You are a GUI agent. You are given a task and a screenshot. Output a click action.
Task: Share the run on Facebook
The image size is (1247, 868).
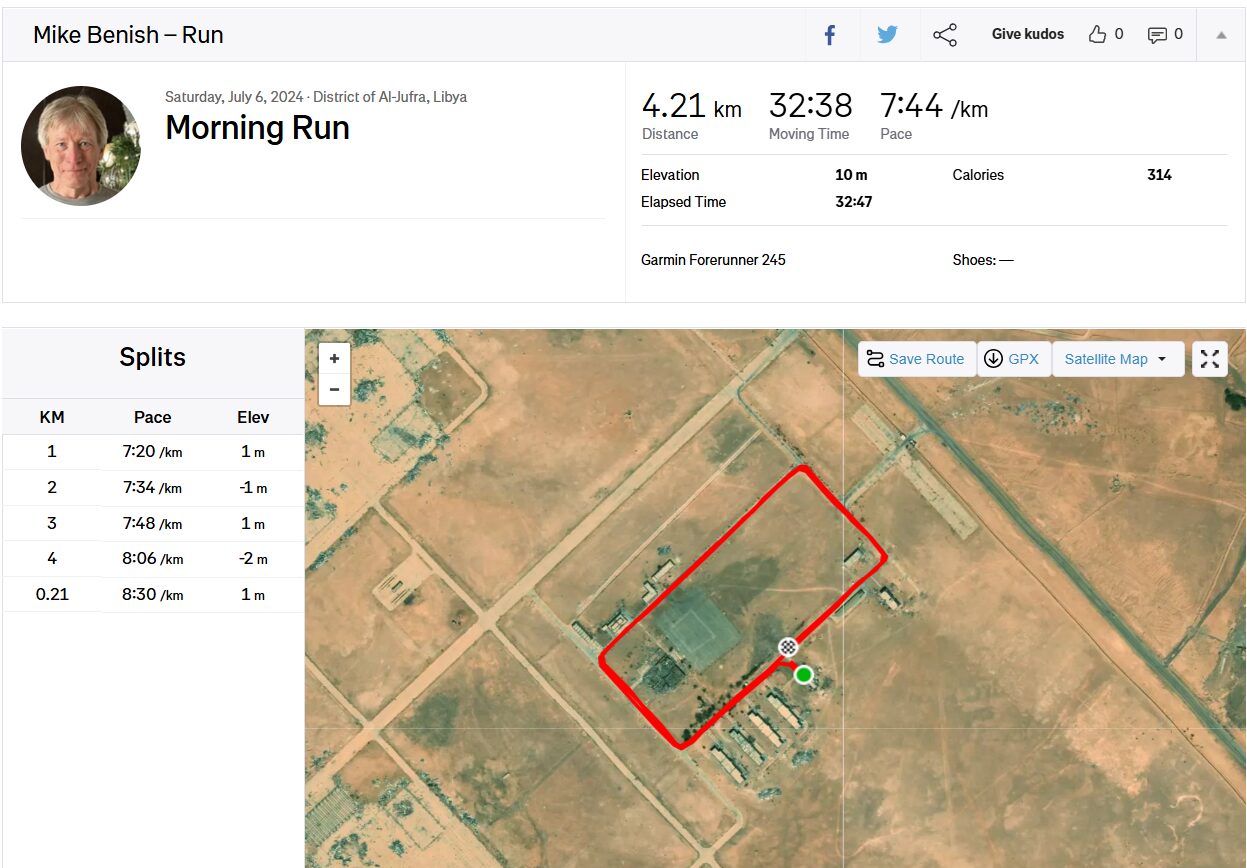pyautogui.click(x=830, y=35)
